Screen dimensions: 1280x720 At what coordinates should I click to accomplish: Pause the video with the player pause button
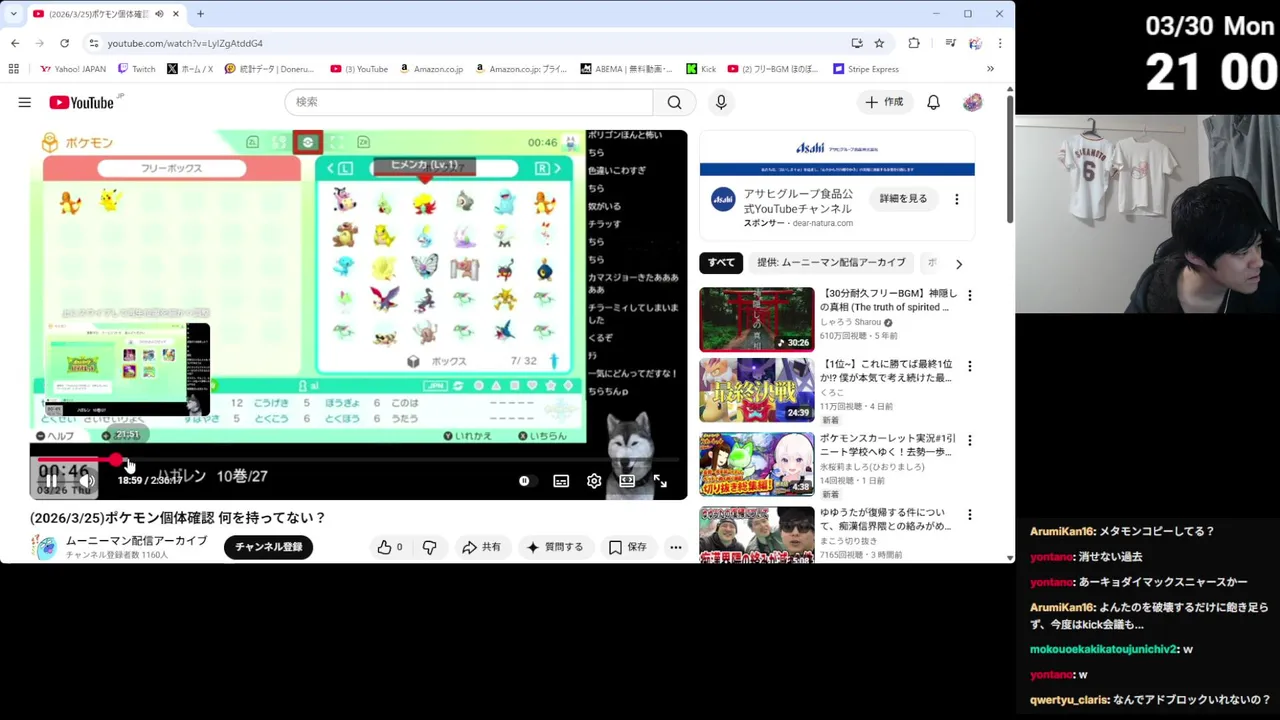pyautogui.click(x=51, y=481)
